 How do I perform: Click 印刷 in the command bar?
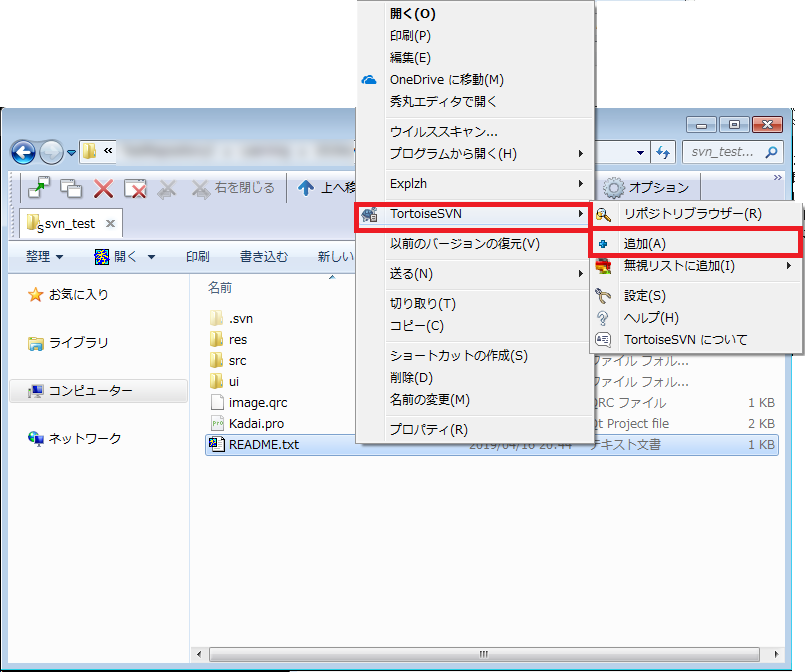click(x=197, y=256)
